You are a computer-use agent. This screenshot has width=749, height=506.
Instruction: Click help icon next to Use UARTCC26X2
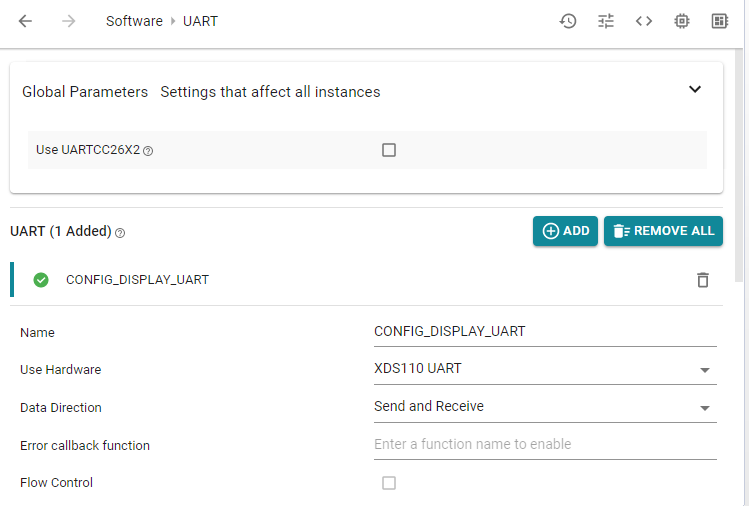148,151
